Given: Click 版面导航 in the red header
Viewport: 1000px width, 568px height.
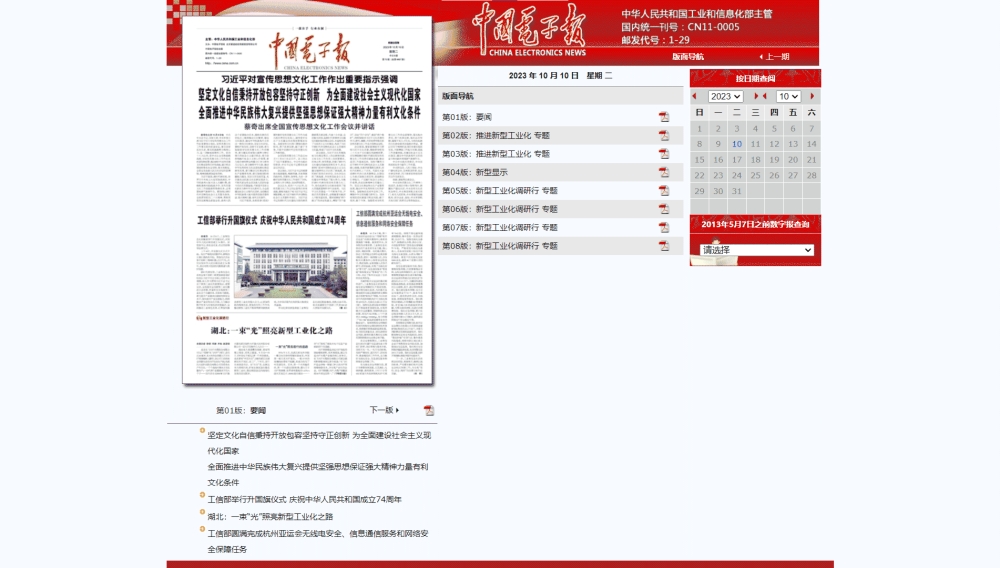Looking at the screenshot, I should point(688,57).
